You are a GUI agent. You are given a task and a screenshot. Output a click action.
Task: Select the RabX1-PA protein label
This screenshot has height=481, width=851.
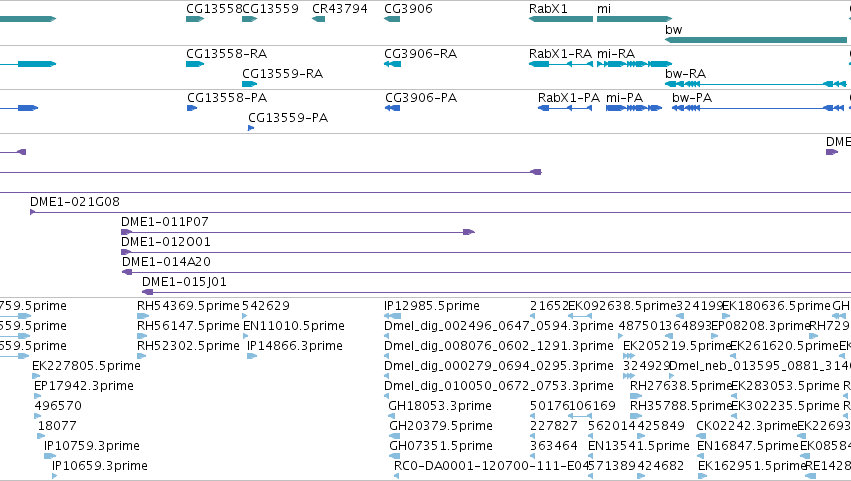coord(569,98)
